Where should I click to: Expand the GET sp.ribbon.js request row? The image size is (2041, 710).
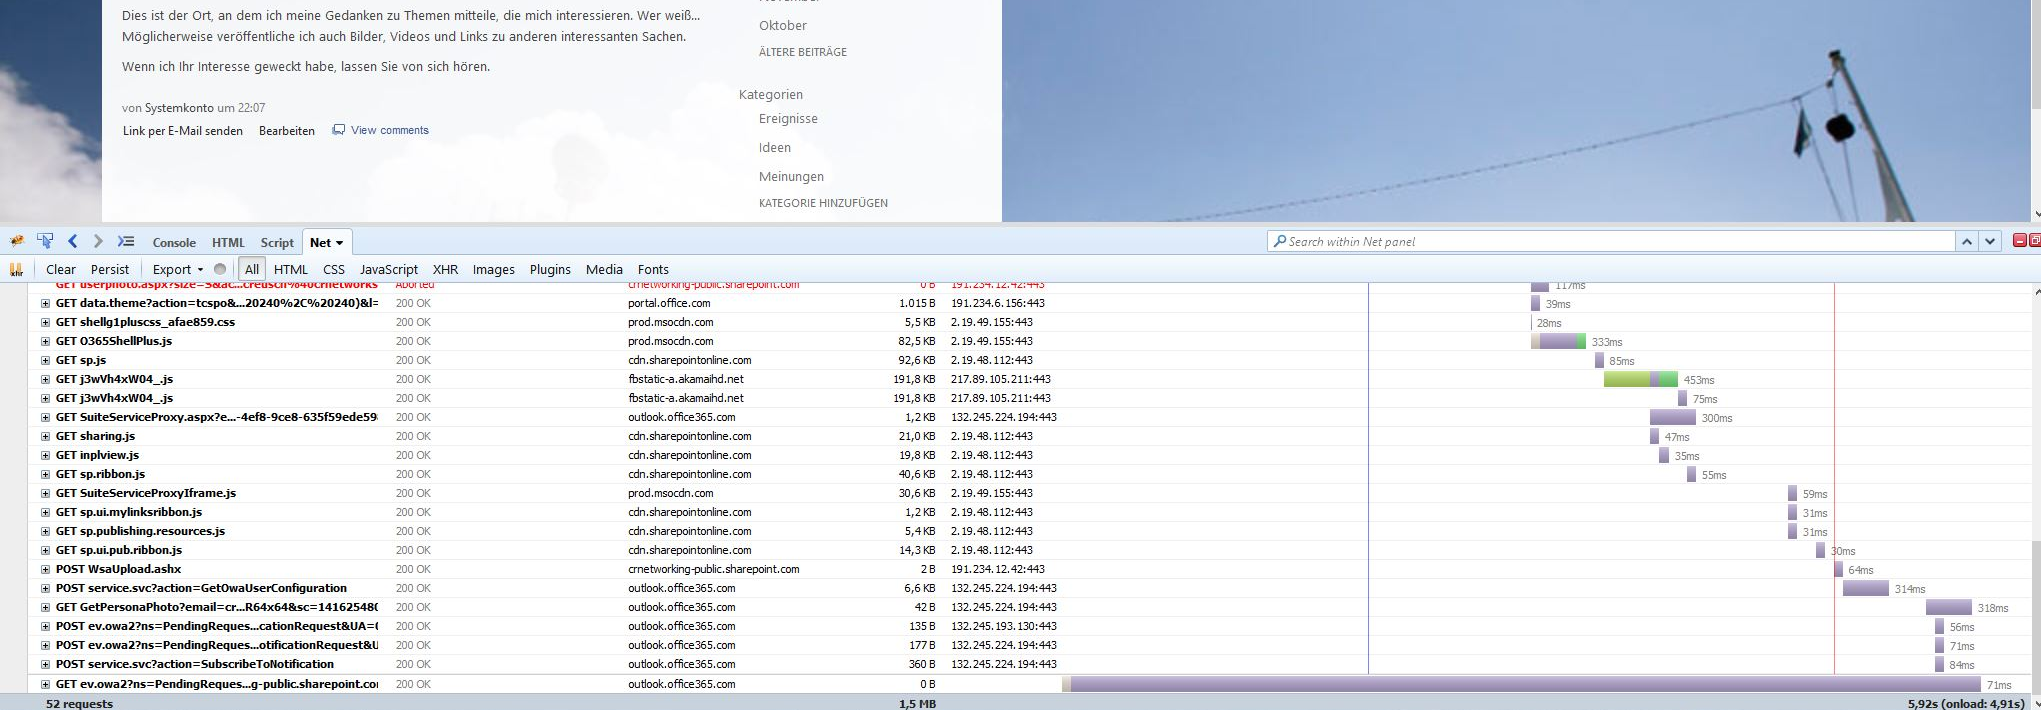(x=45, y=475)
